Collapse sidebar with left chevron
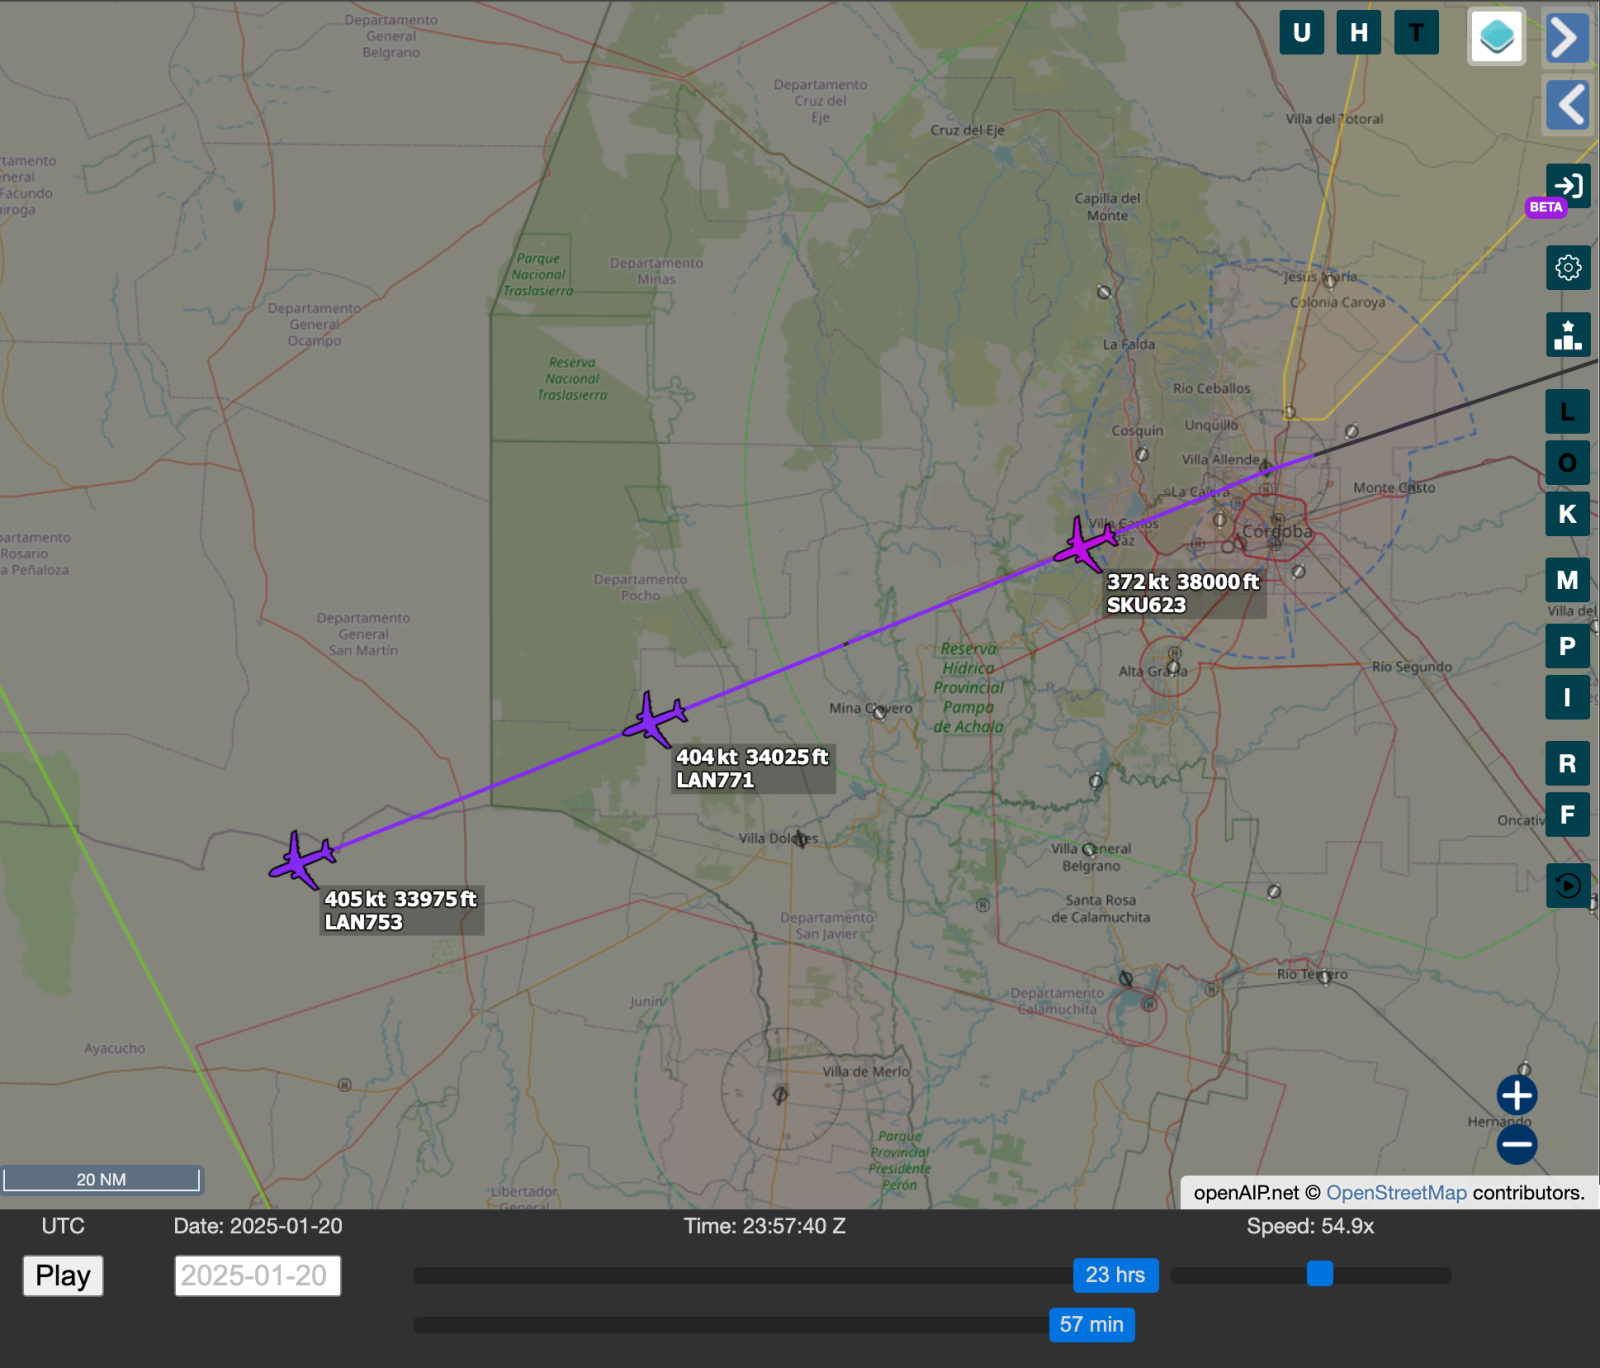1600x1368 pixels. pyautogui.click(x=1567, y=104)
